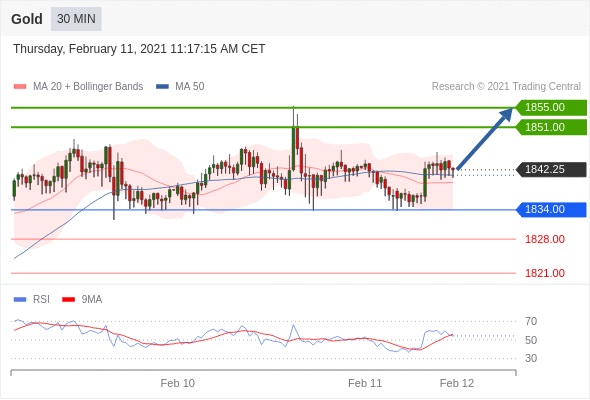Click the Feb 11 date axis label

(365, 383)
